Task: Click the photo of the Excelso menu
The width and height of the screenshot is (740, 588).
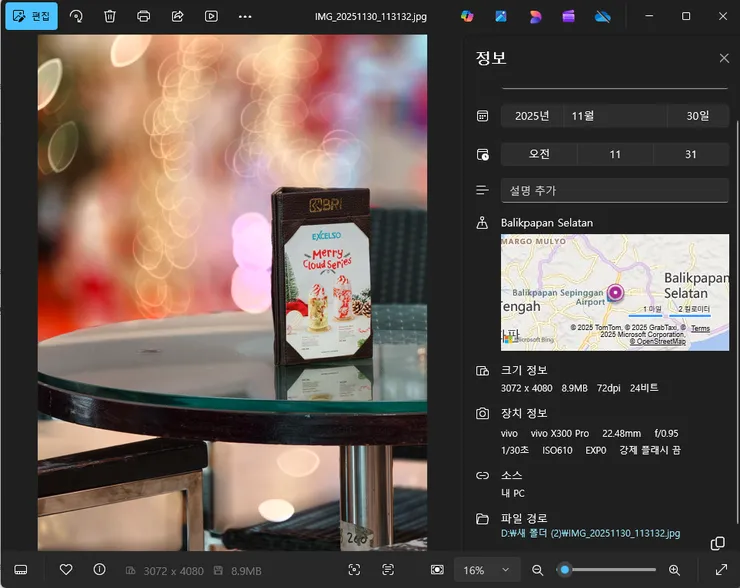Action: (x=233, y=292)
